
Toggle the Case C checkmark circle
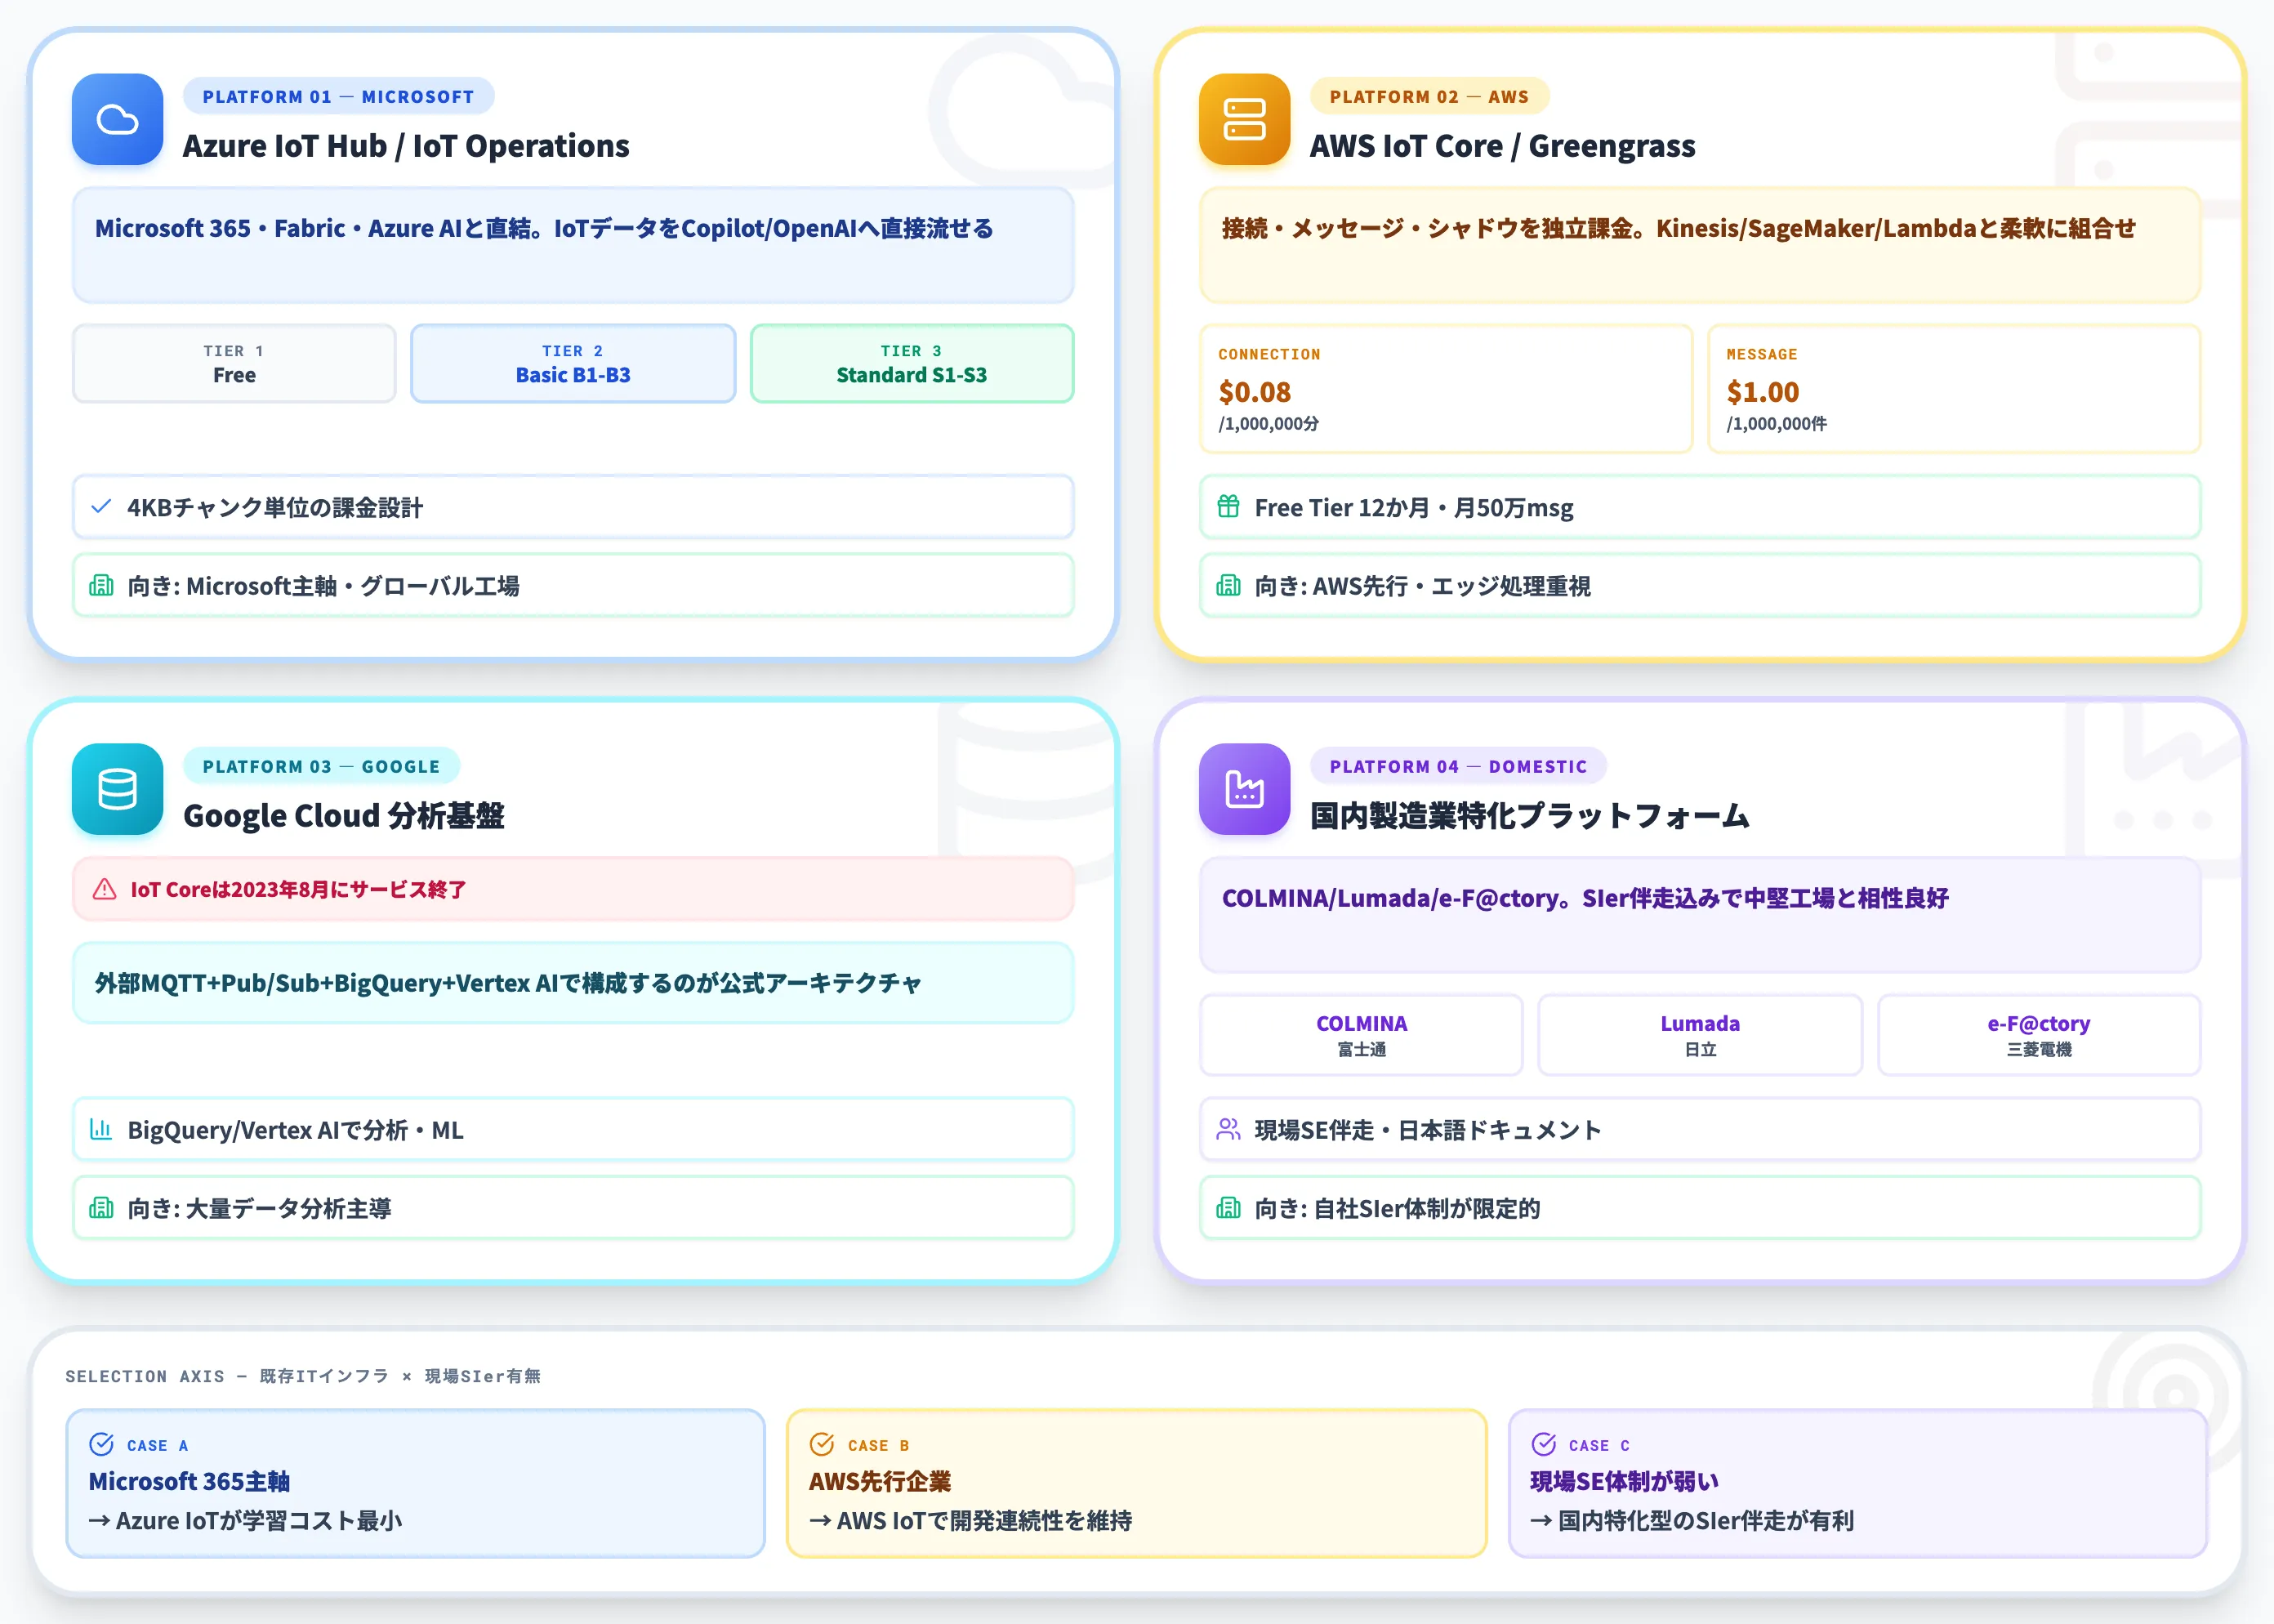click(x=1544, y=1444)
